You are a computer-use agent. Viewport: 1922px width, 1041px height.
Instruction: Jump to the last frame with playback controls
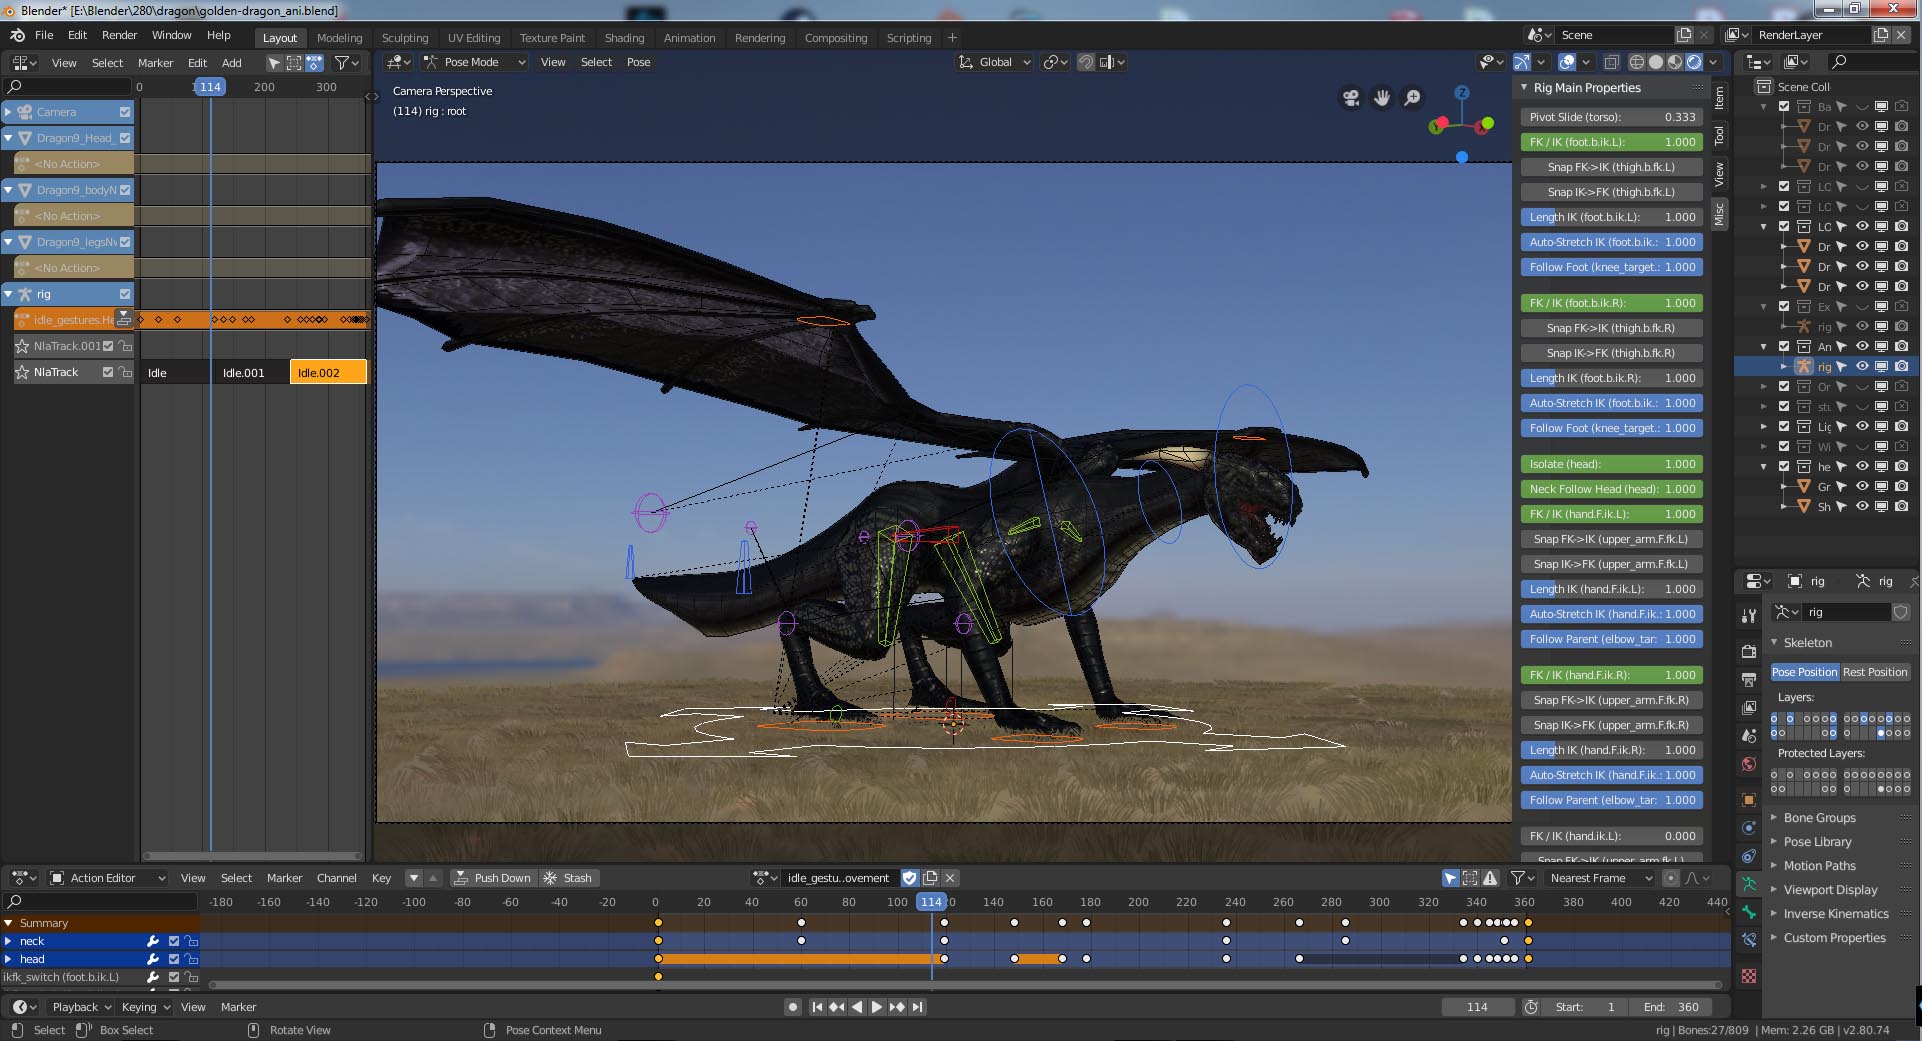(x=918, y=1007)
